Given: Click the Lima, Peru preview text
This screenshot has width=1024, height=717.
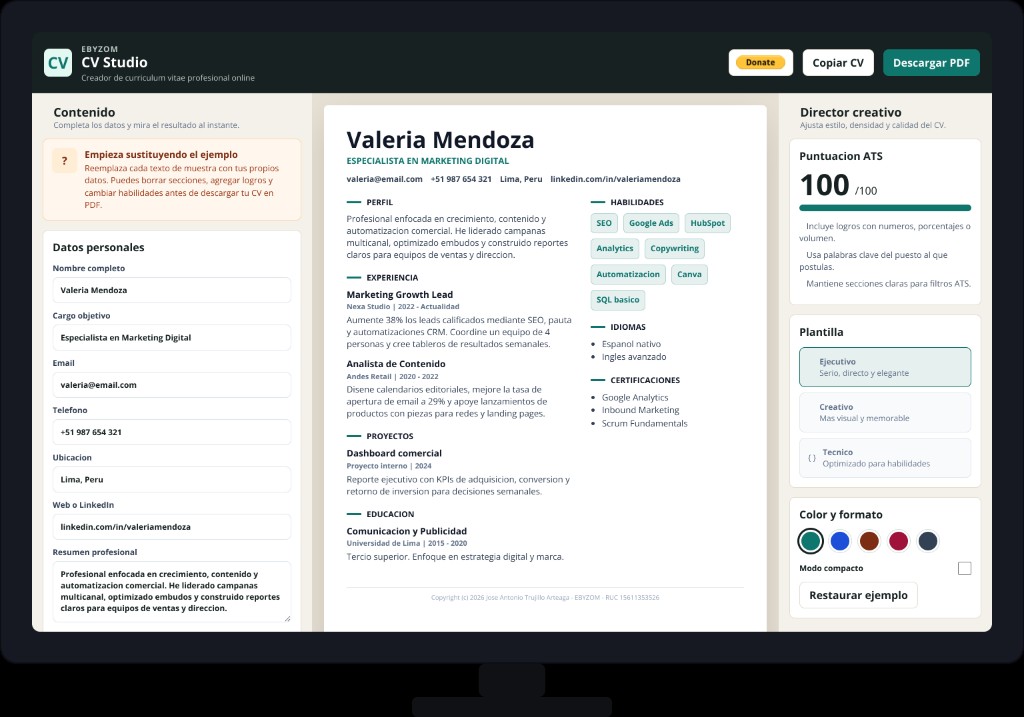Looking at the screenshot, I should click(x=520, y=179).
